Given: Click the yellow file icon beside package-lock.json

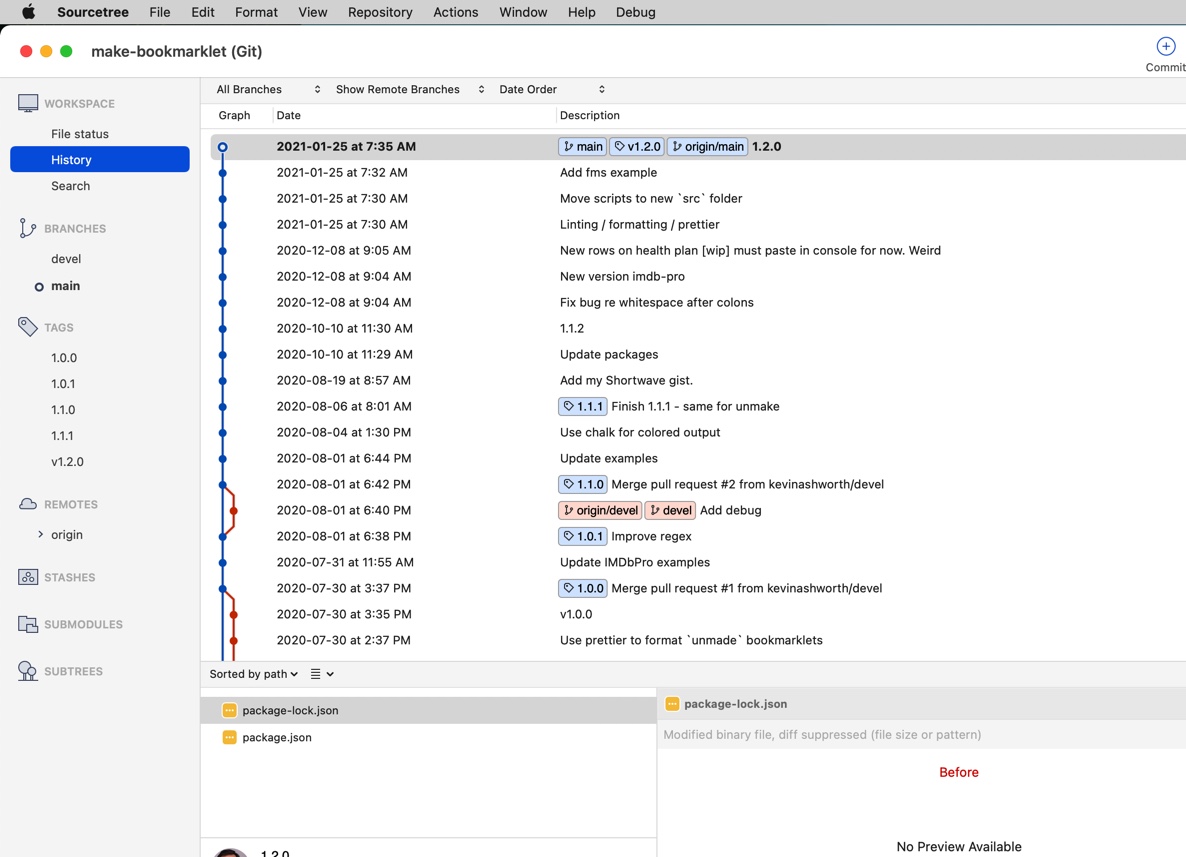Looking at the screenshot, I should click(228, 710).
